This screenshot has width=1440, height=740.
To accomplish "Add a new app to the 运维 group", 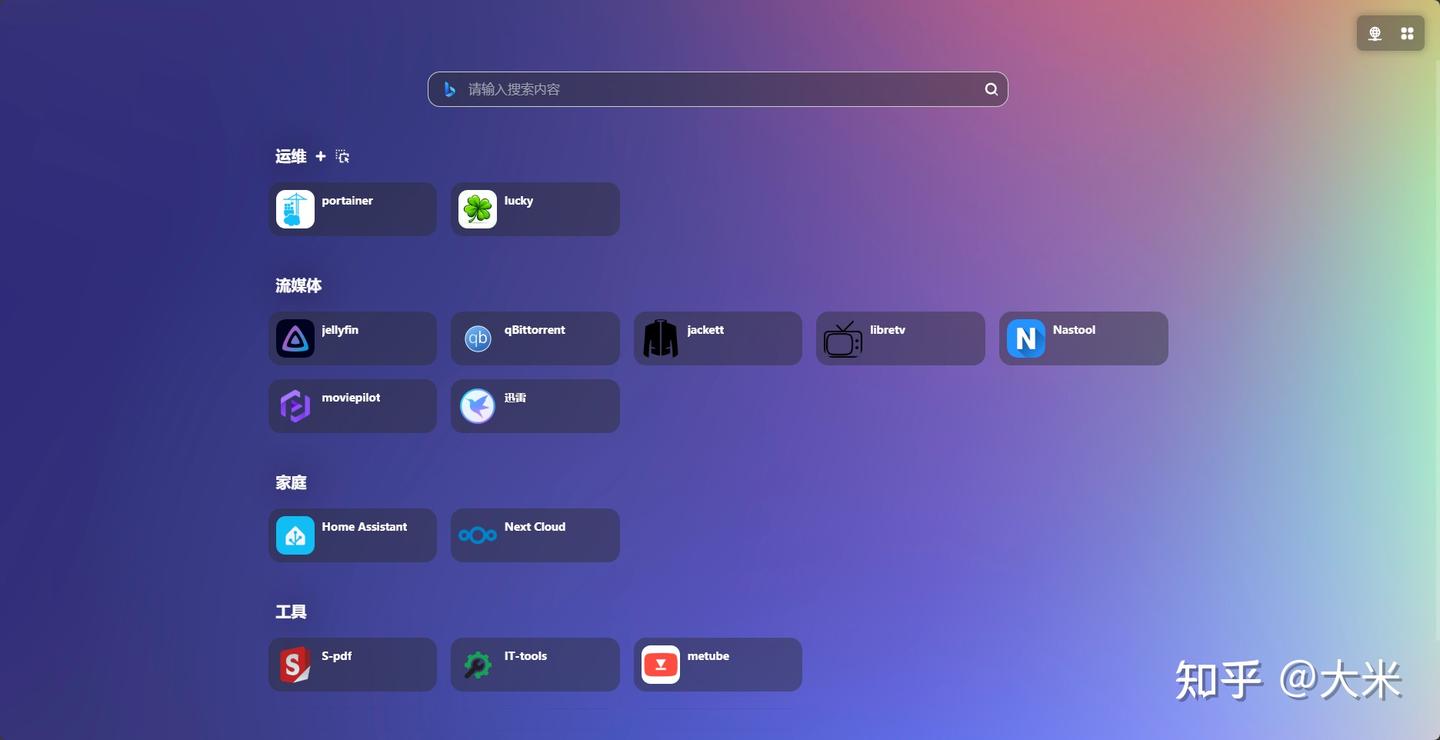I will (x=320, y=156).
